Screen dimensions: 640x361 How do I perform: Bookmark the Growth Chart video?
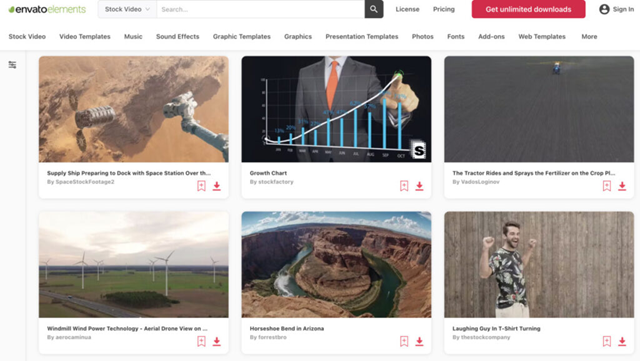[x=404, y=186]
